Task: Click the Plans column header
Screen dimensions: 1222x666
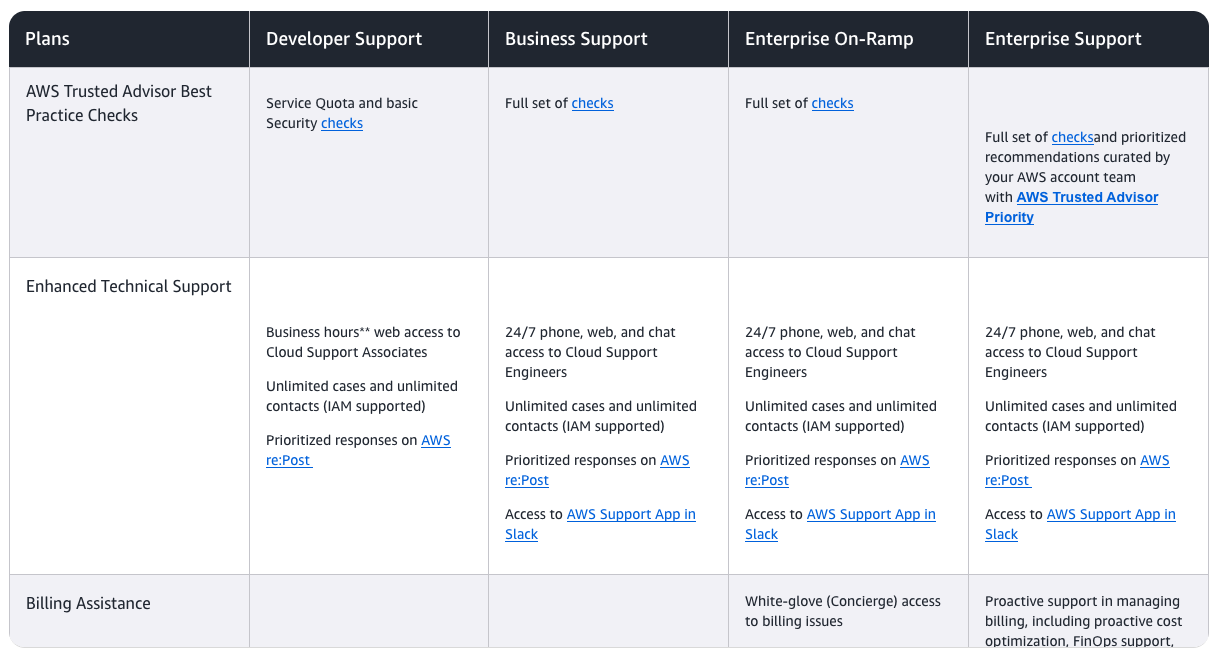Action: [x=48, y=39]
